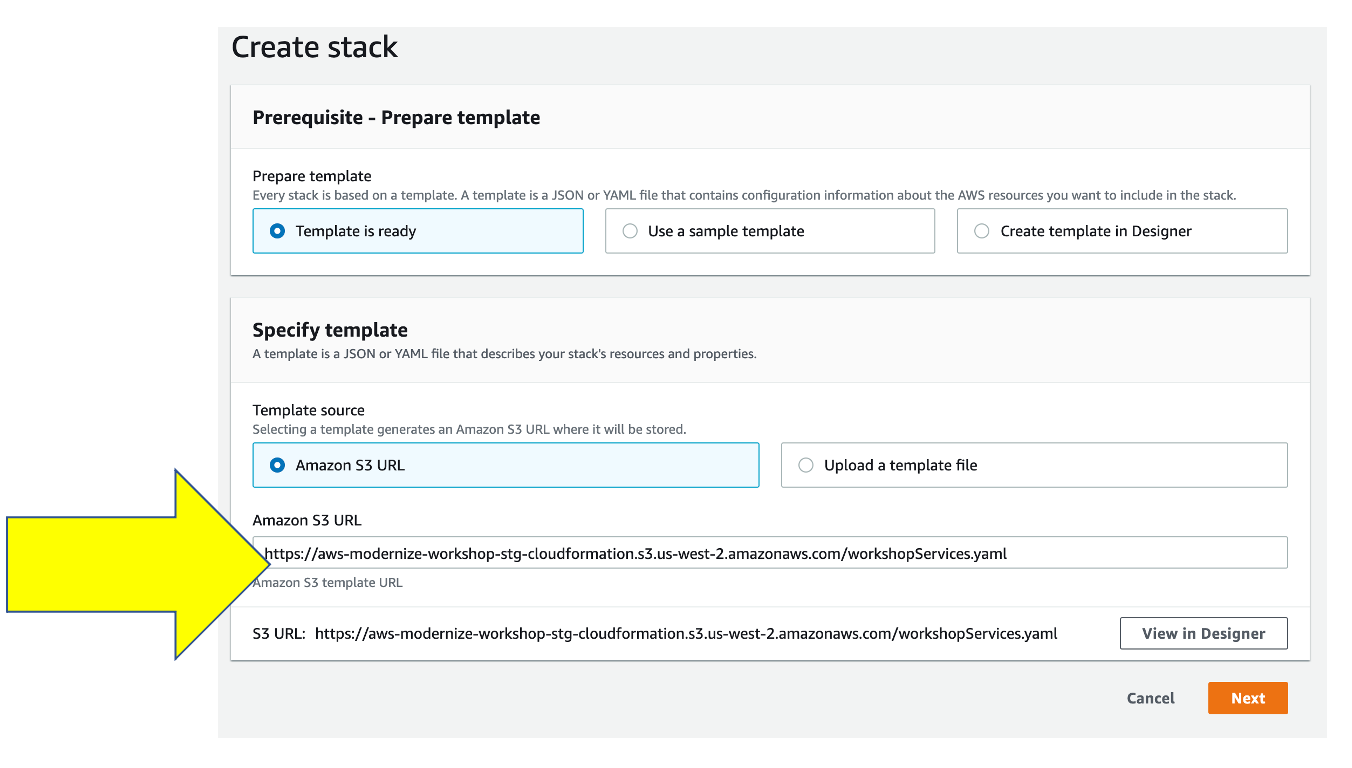
Task: Click the "Selecting a template generates" helper text
Action: coord(469,430)
